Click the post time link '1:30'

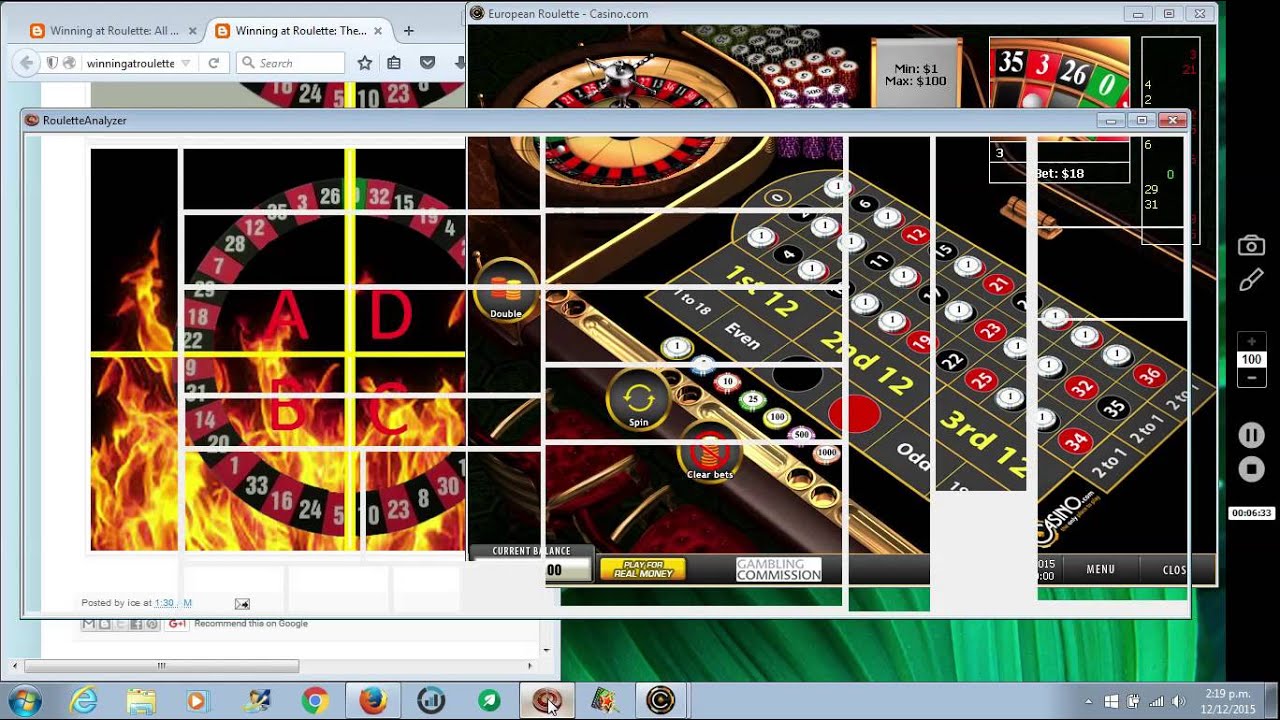tap(164, 603)
